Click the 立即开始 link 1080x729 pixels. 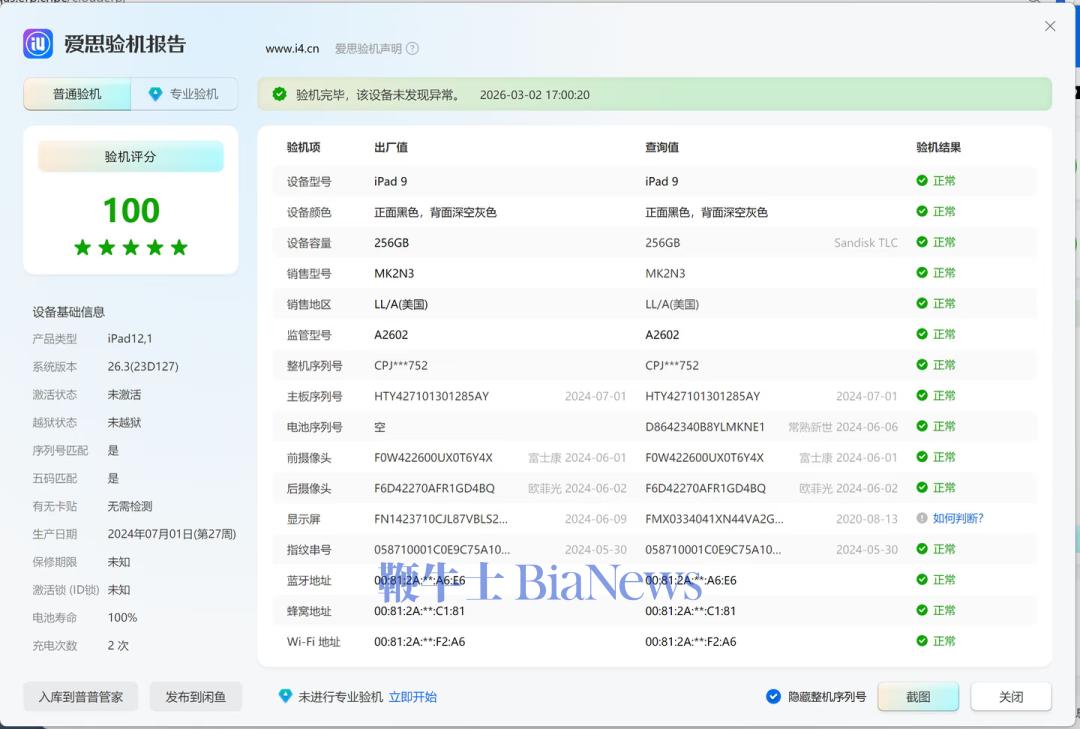(413, 697)
